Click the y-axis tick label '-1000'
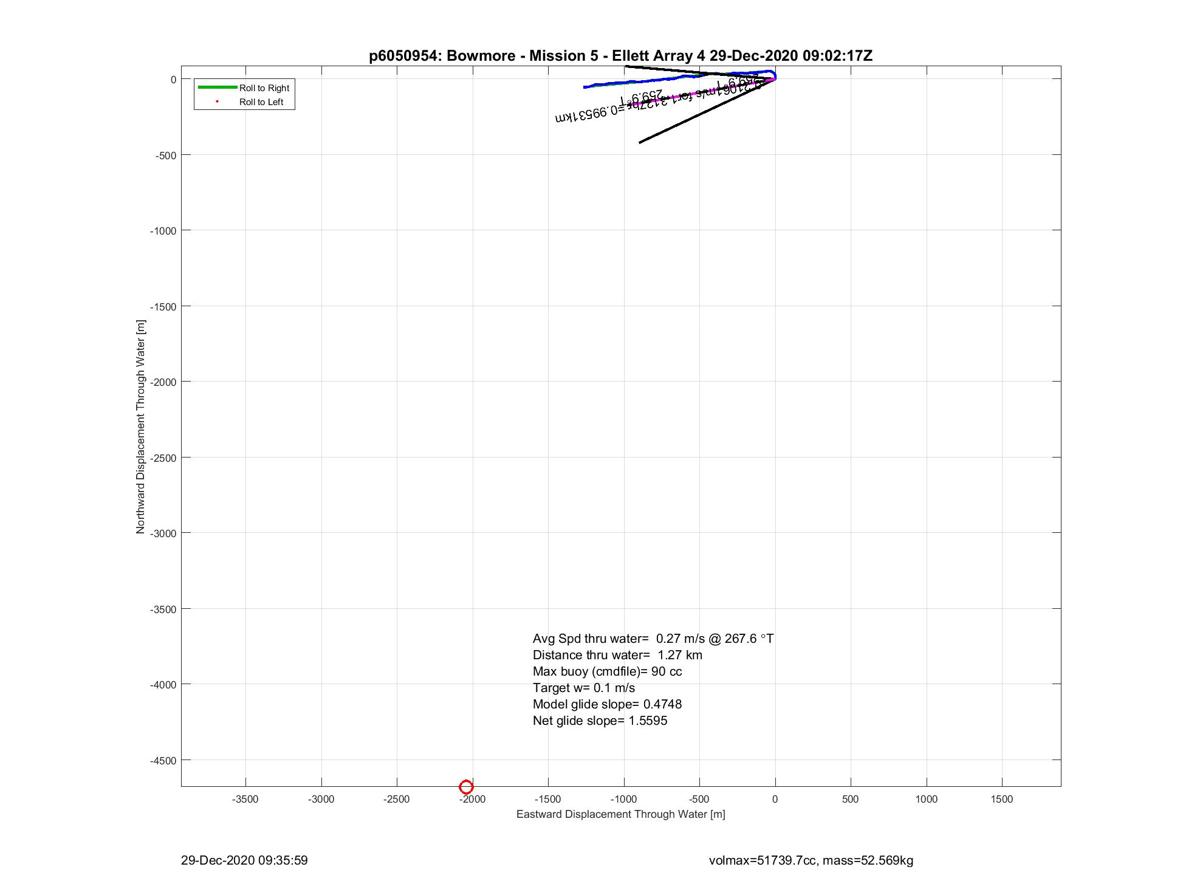This screenshot has height=885, width=1200. click(163, 231)
